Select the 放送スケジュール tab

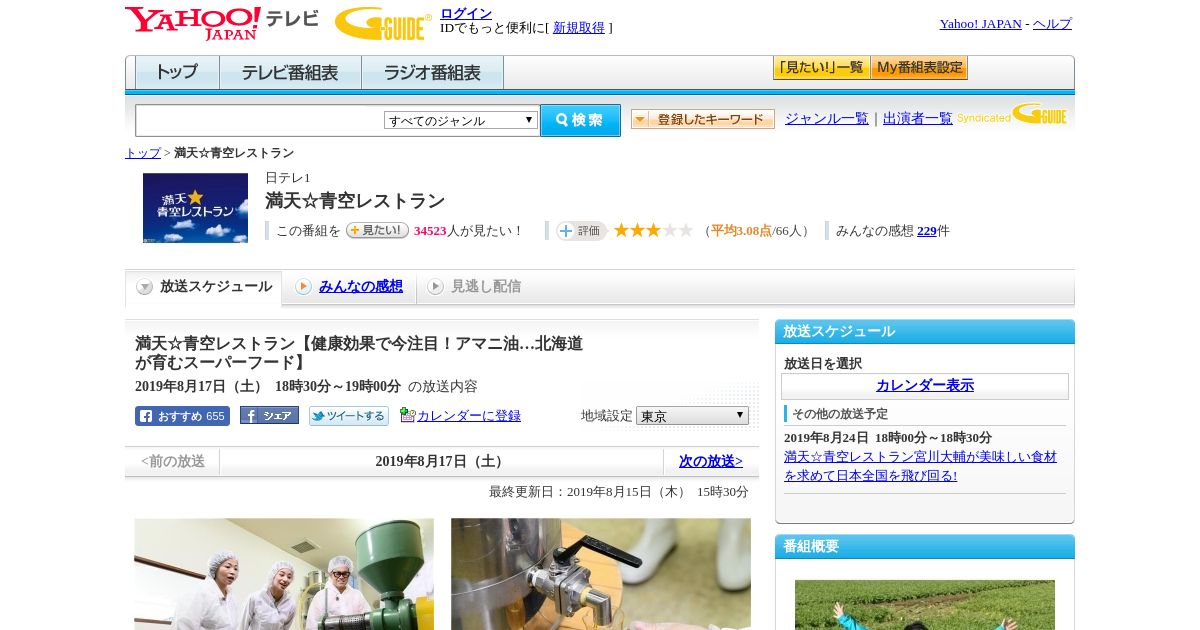(x=203, y=287)
